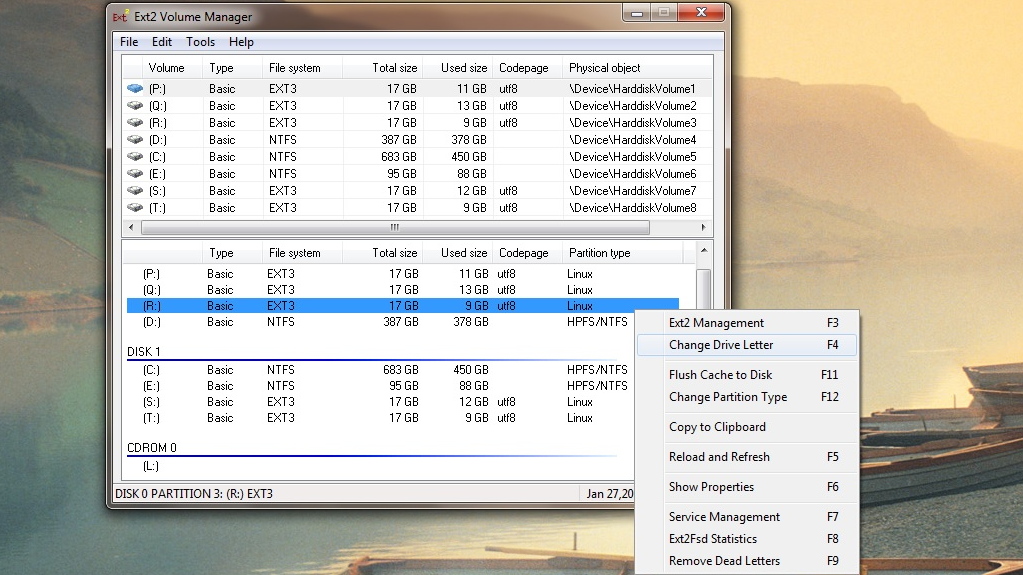Click the R: volume drive icon in top list
This screenshot has height=575, width=1023.
(x=135, y=122)
